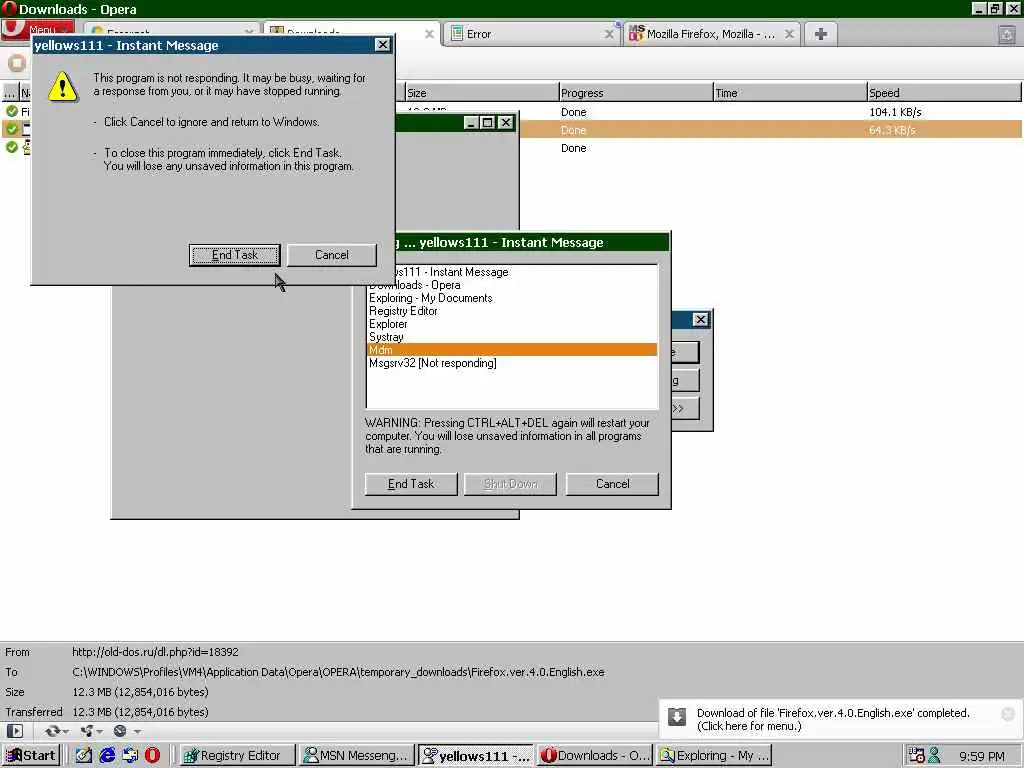
Task: Click the Task Scheduler tray icon
Action: click(x=916, y=756)
